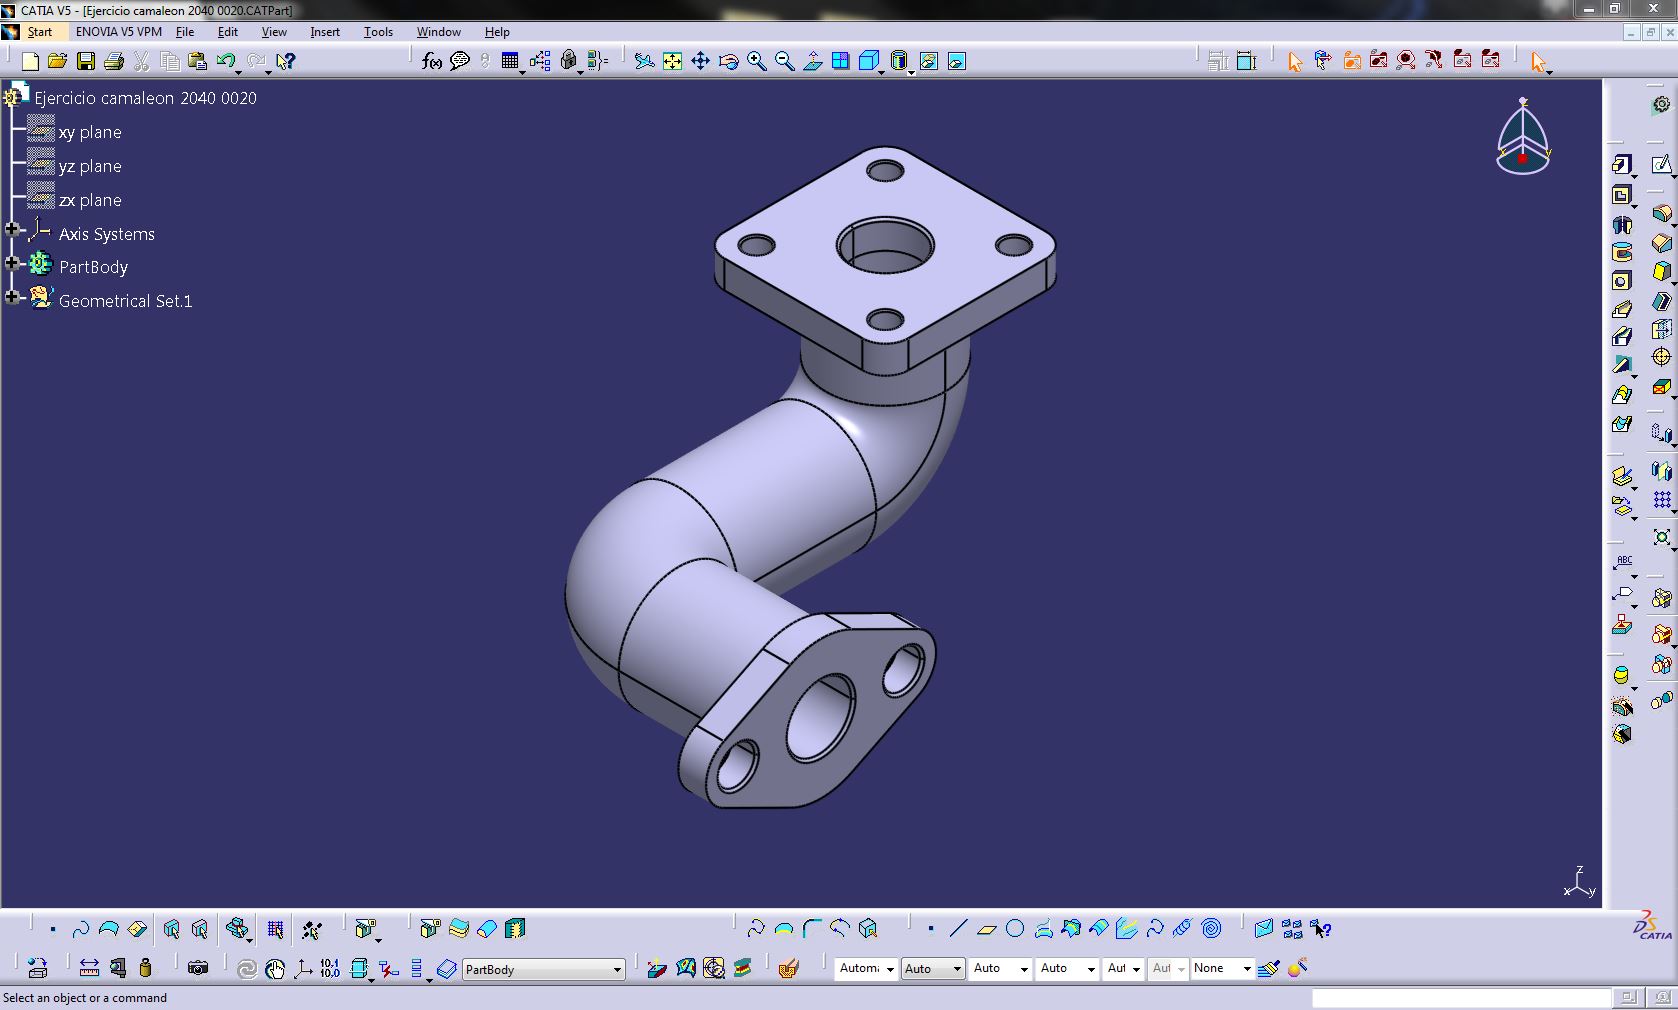Toggle the hand manipulation icon
Viewport: 1678px width, 1010px height.
(x=275, y=968)
